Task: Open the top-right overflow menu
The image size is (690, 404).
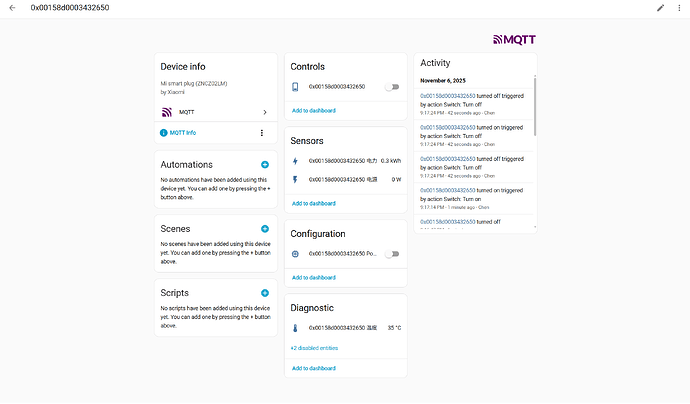Action: 679,8
